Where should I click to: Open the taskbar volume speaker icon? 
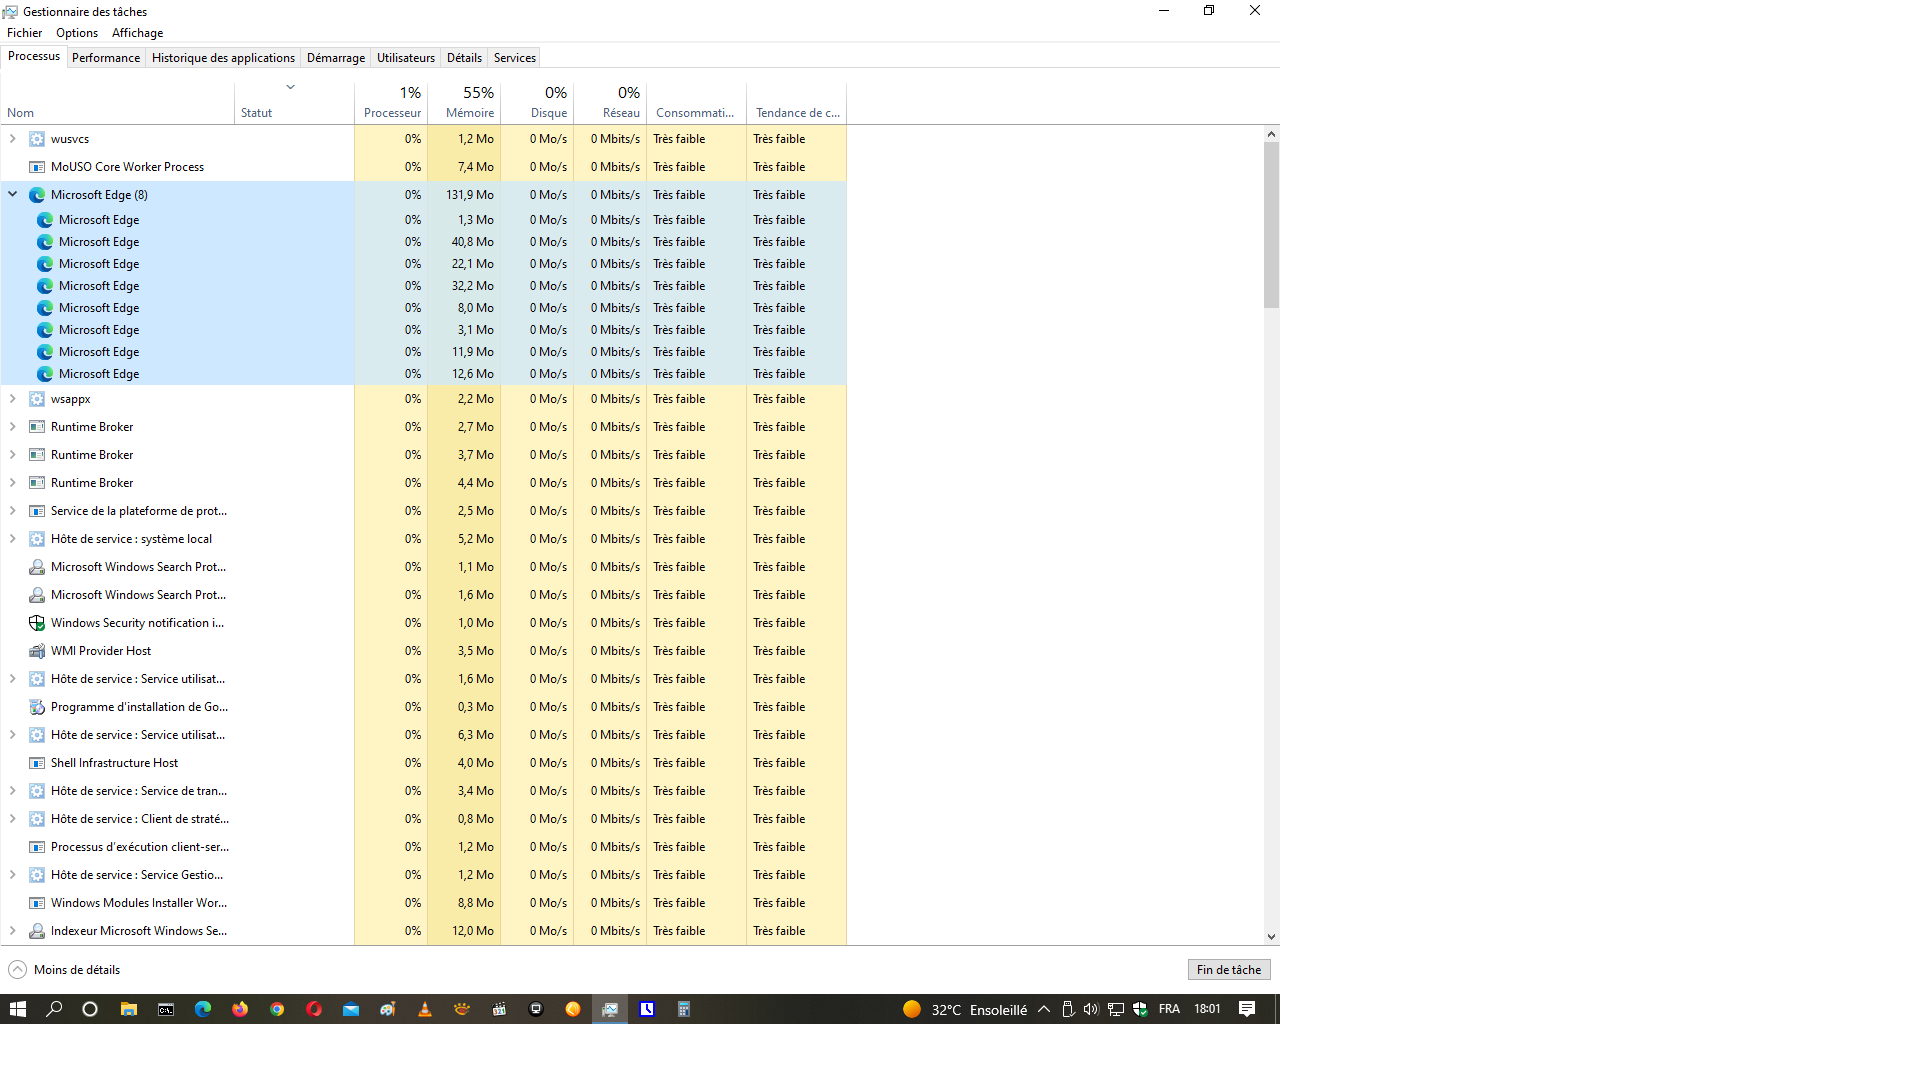1091,1009
